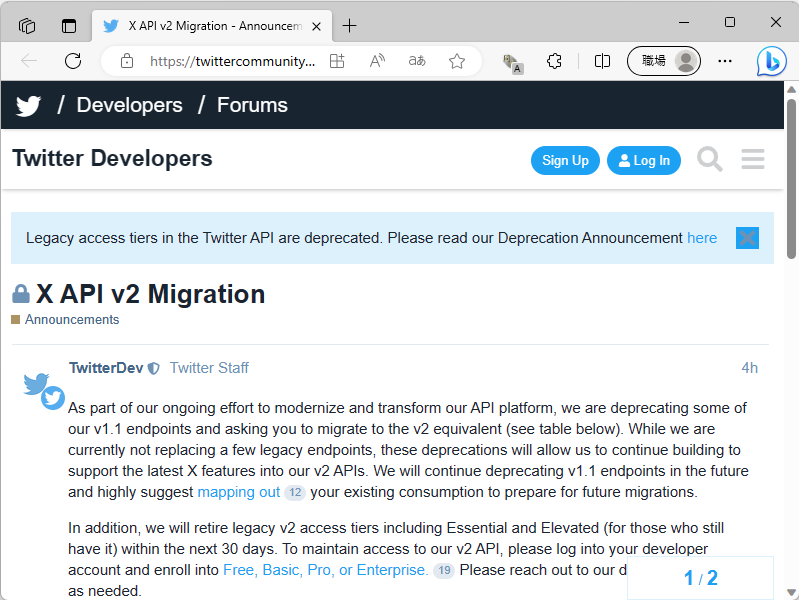Close the X API v2 Migration tab
799x600 pixels.
[316, 26]
